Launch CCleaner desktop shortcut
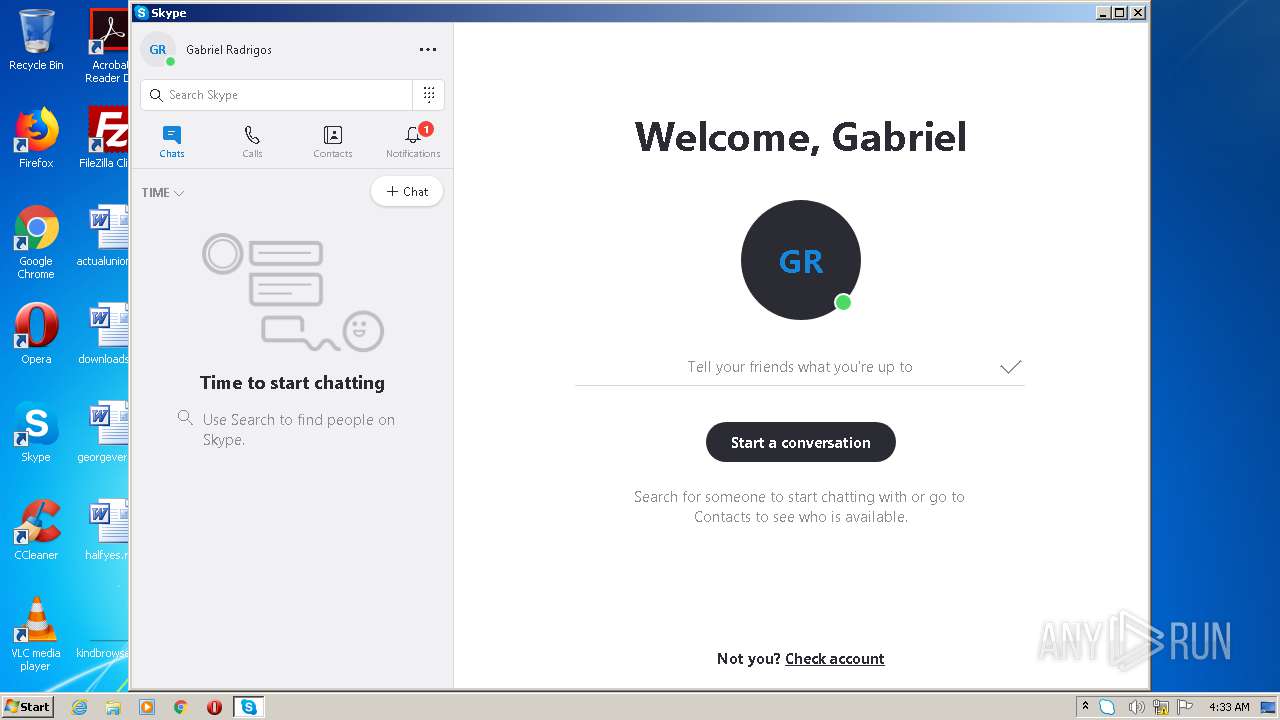The image size is (1280, 720). pos(36,530)
